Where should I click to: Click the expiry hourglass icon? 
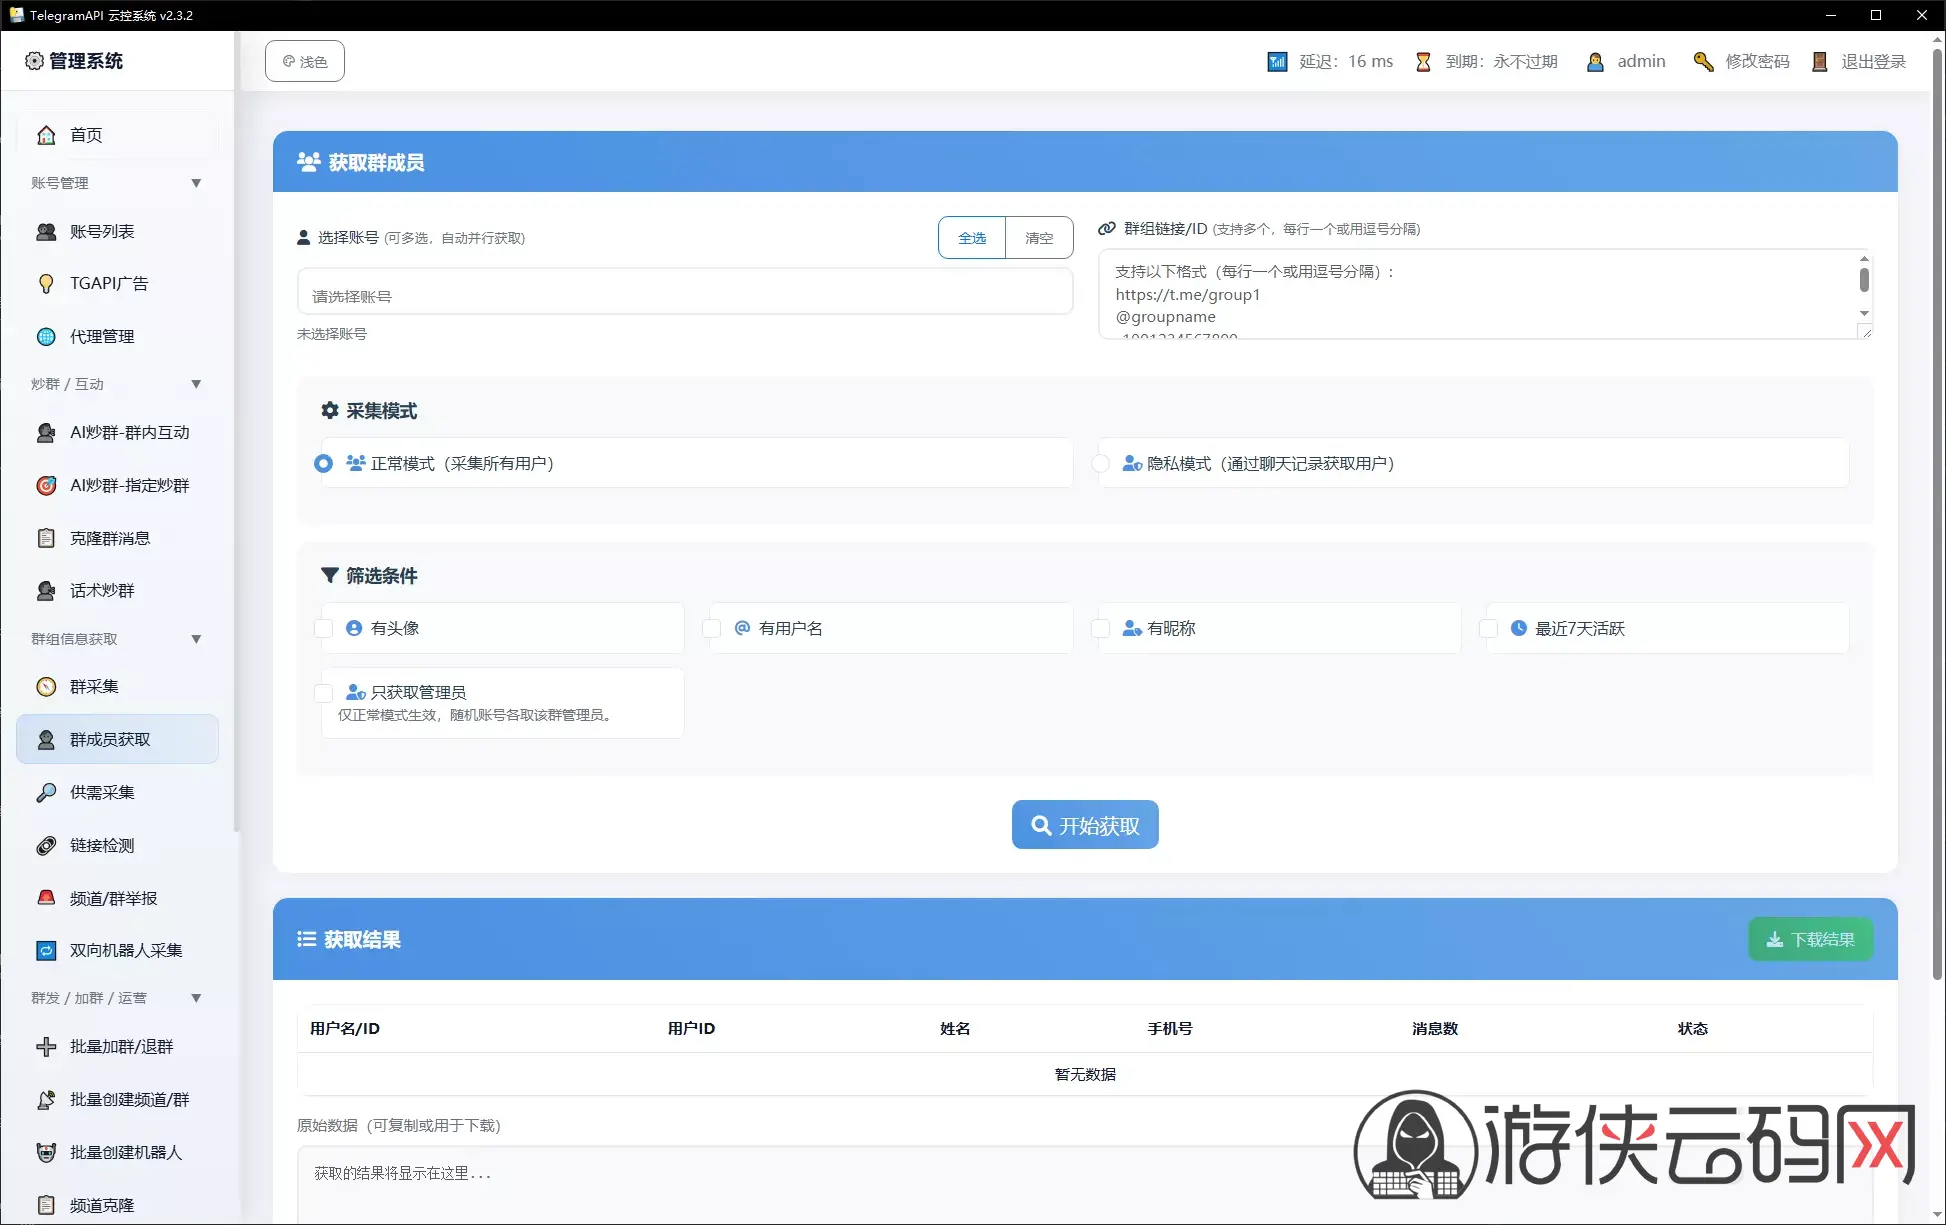pos(1423,62)
